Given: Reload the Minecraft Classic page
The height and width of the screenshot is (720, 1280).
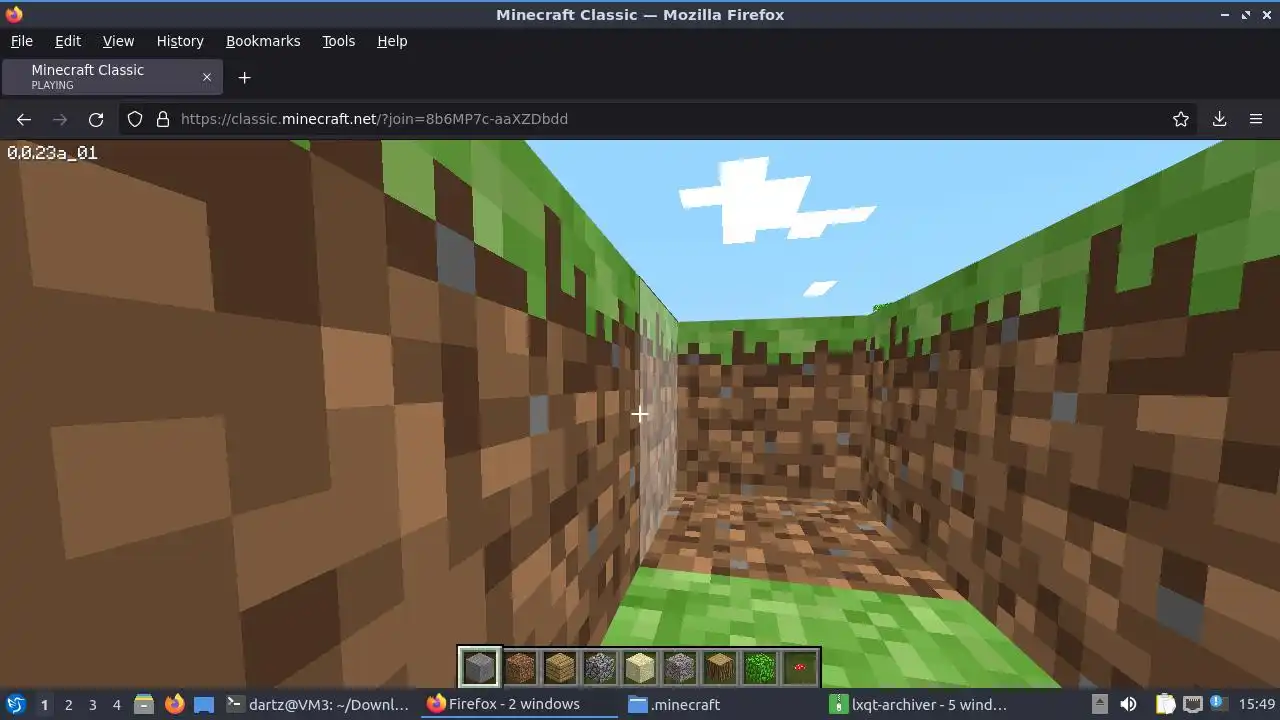Looking at the screenshot, I should [96, 119].
